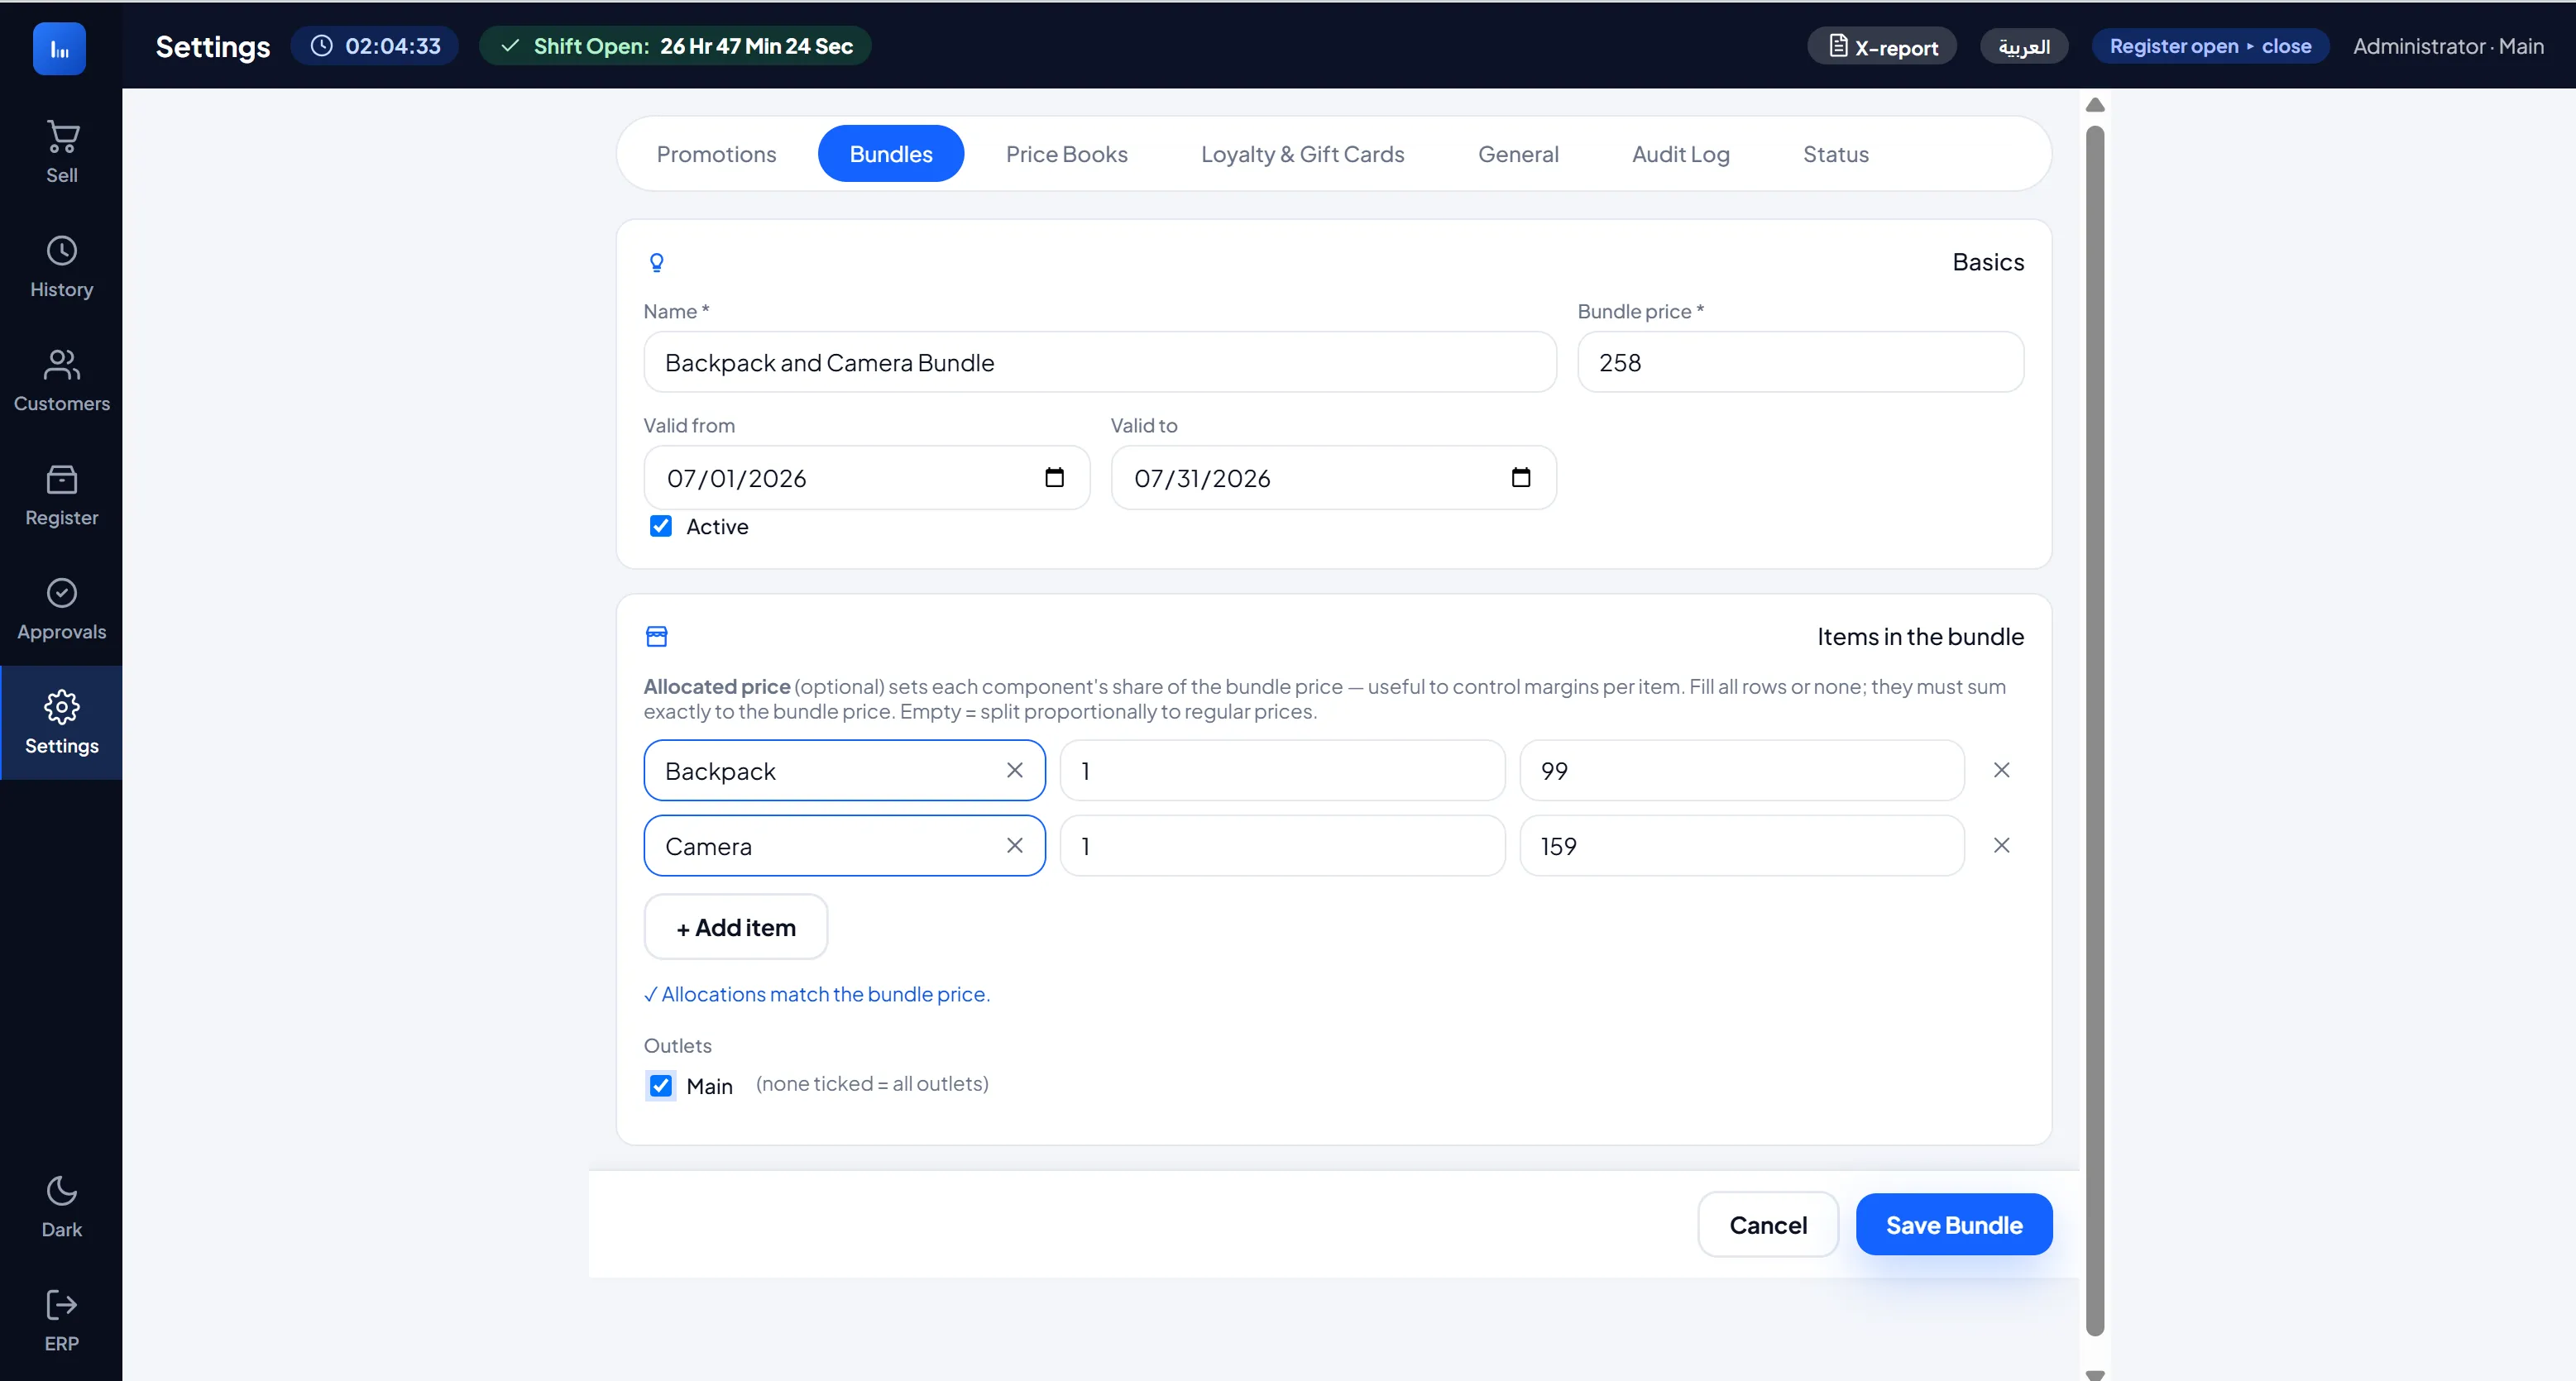Viewport: 2576px width, 1381px height.
Task: Click the vertical scrollbar thumb
Action: coord(2095,730)
